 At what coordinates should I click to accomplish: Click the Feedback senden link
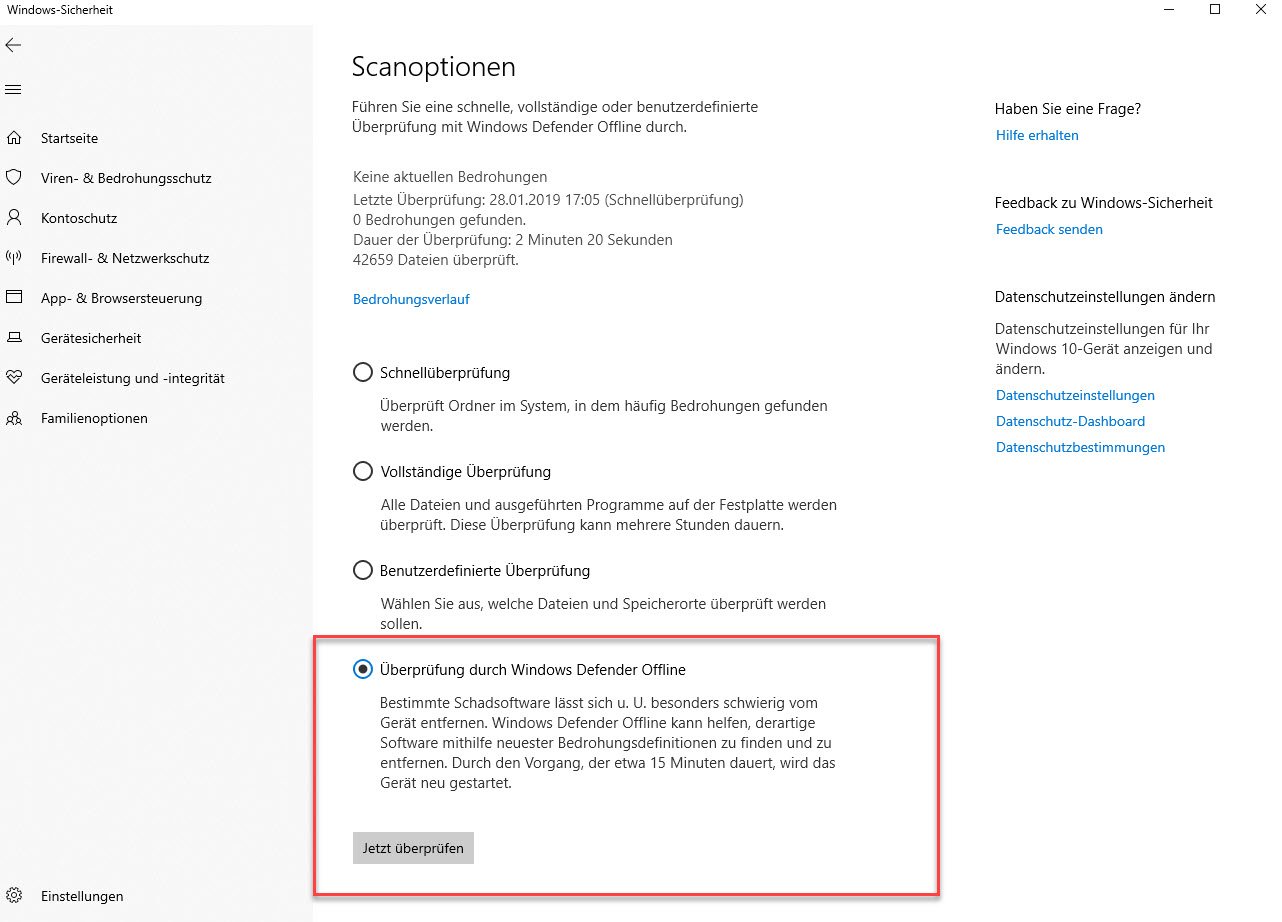point(1049,229)
